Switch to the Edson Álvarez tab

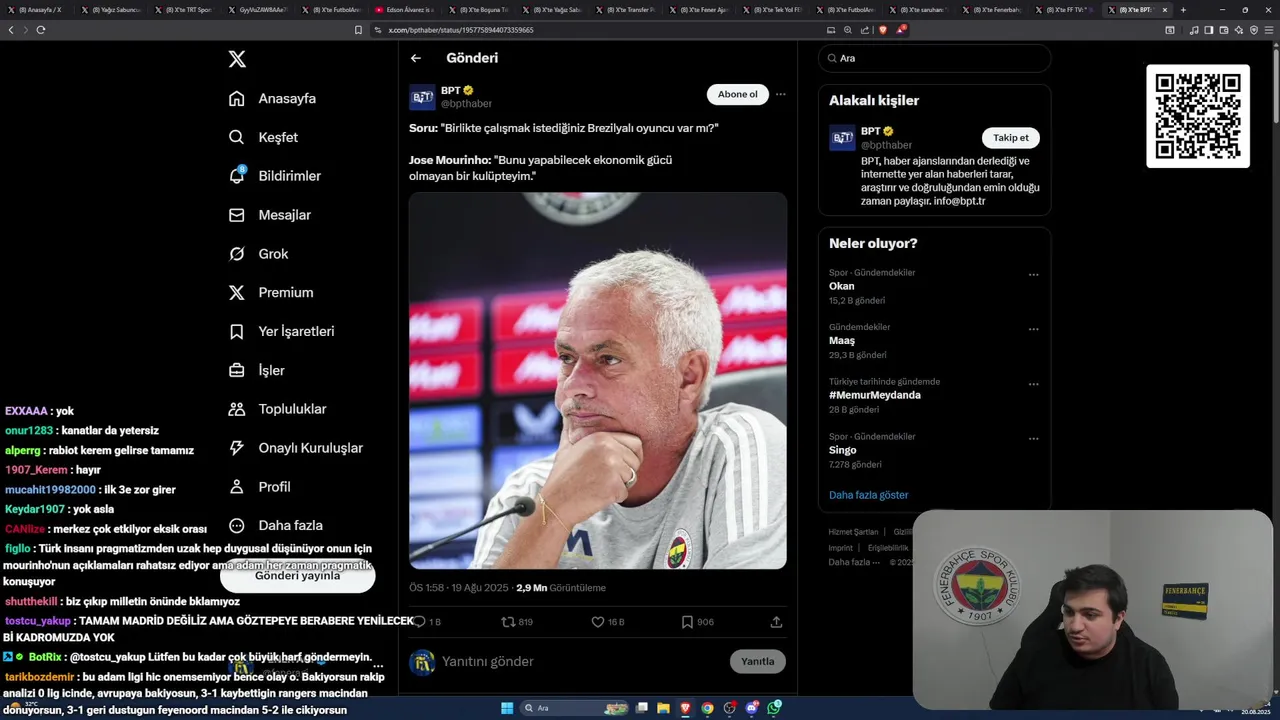406,10
